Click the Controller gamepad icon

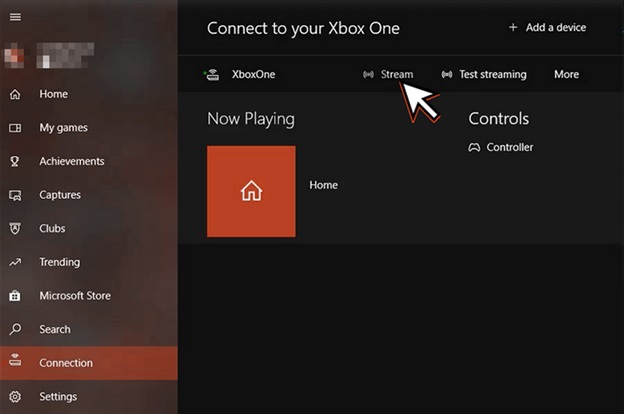474,148
